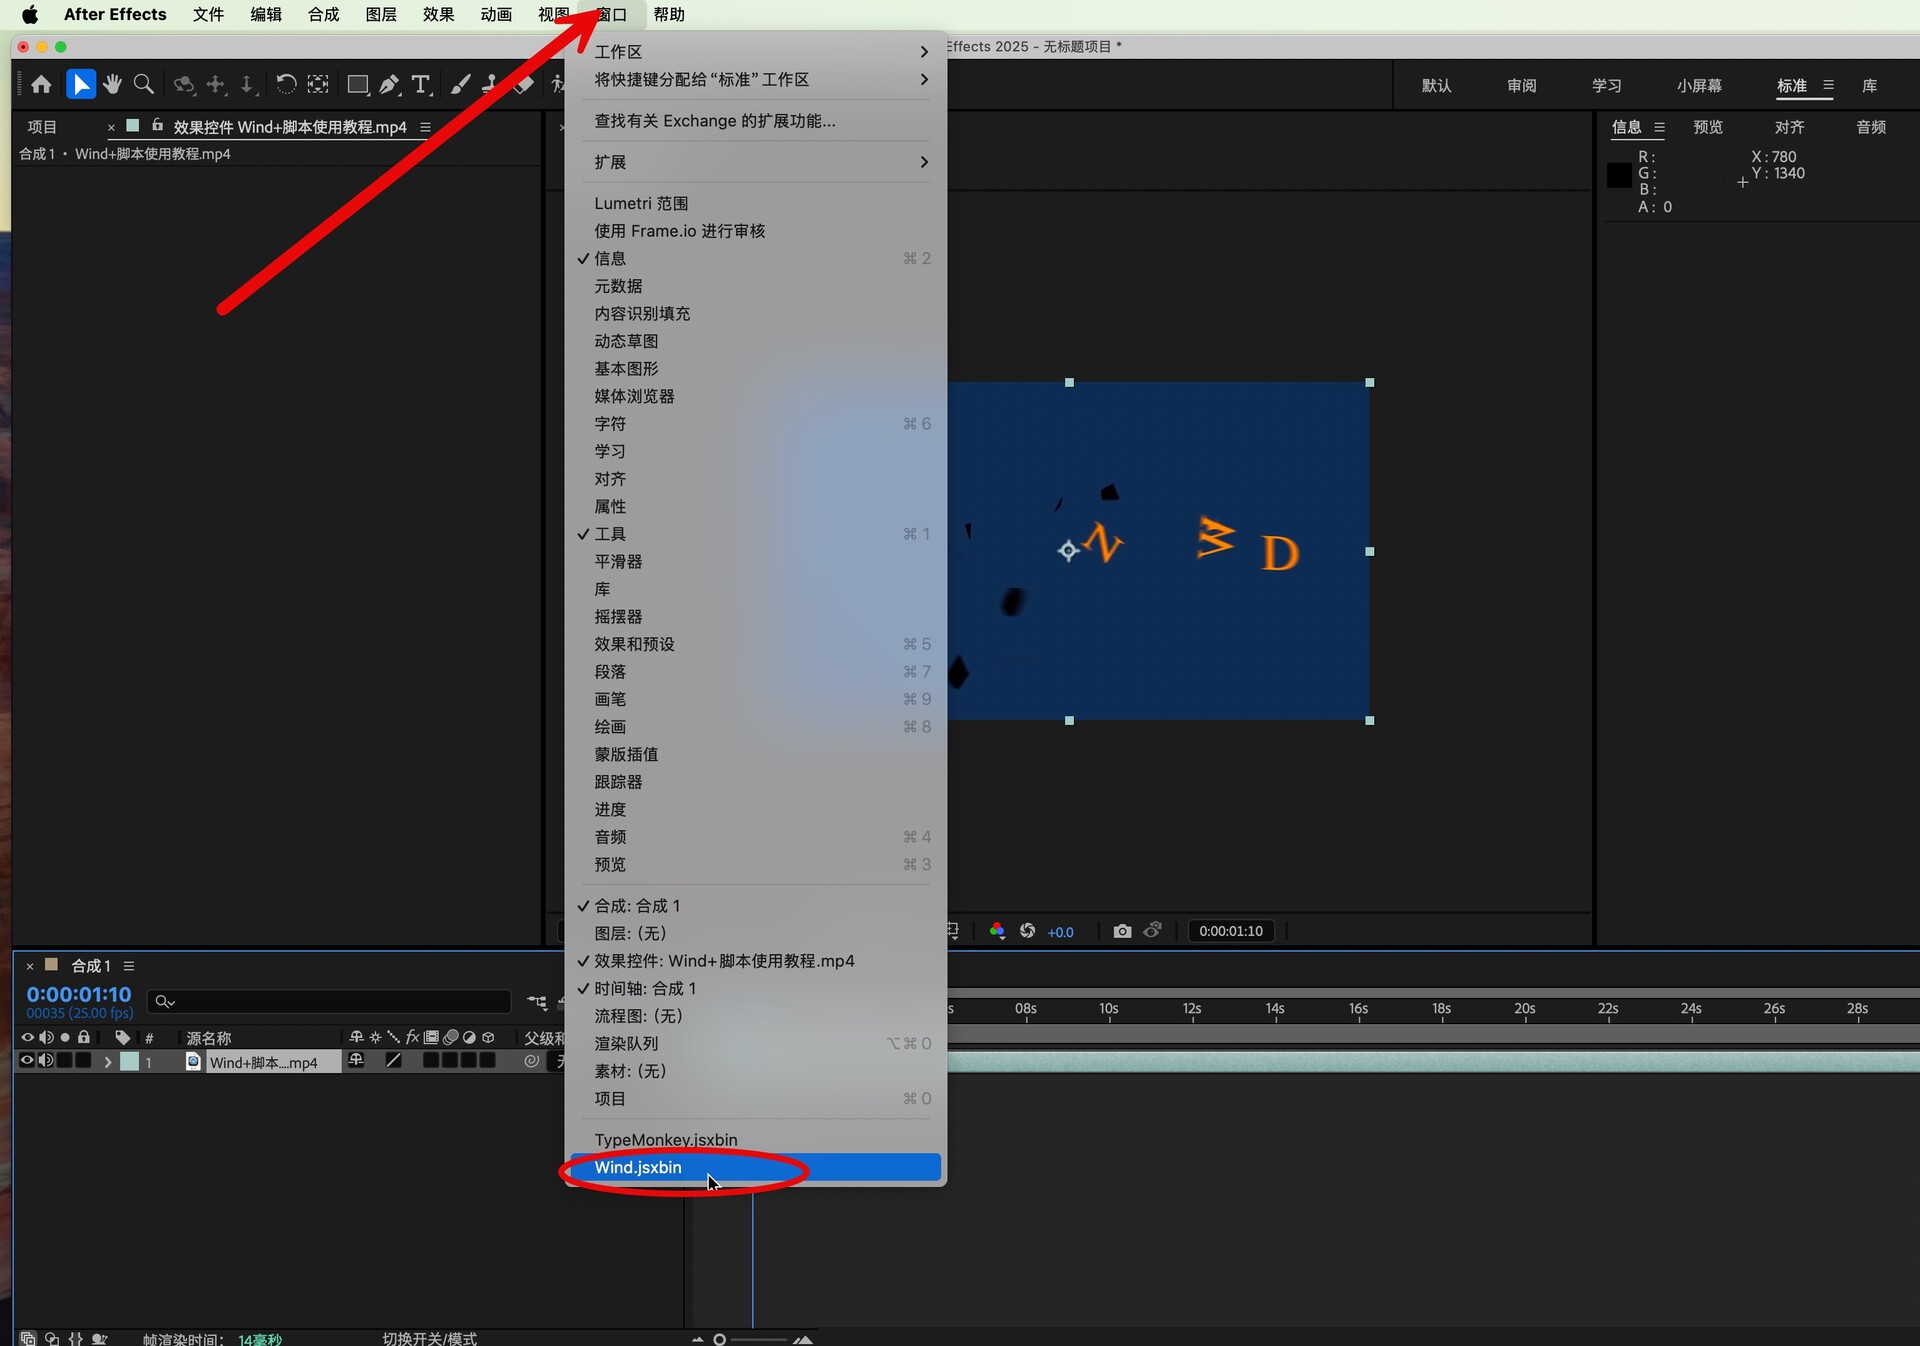Select the Hand tool in toolbar
The width and height of the screenshot is (1920, 1346).
[113, 85]
